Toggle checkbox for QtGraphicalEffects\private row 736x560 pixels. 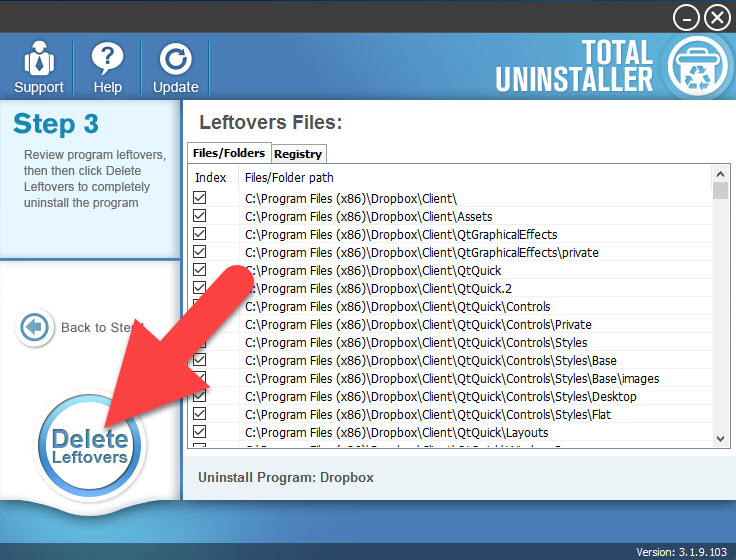(x=199, y=252)
